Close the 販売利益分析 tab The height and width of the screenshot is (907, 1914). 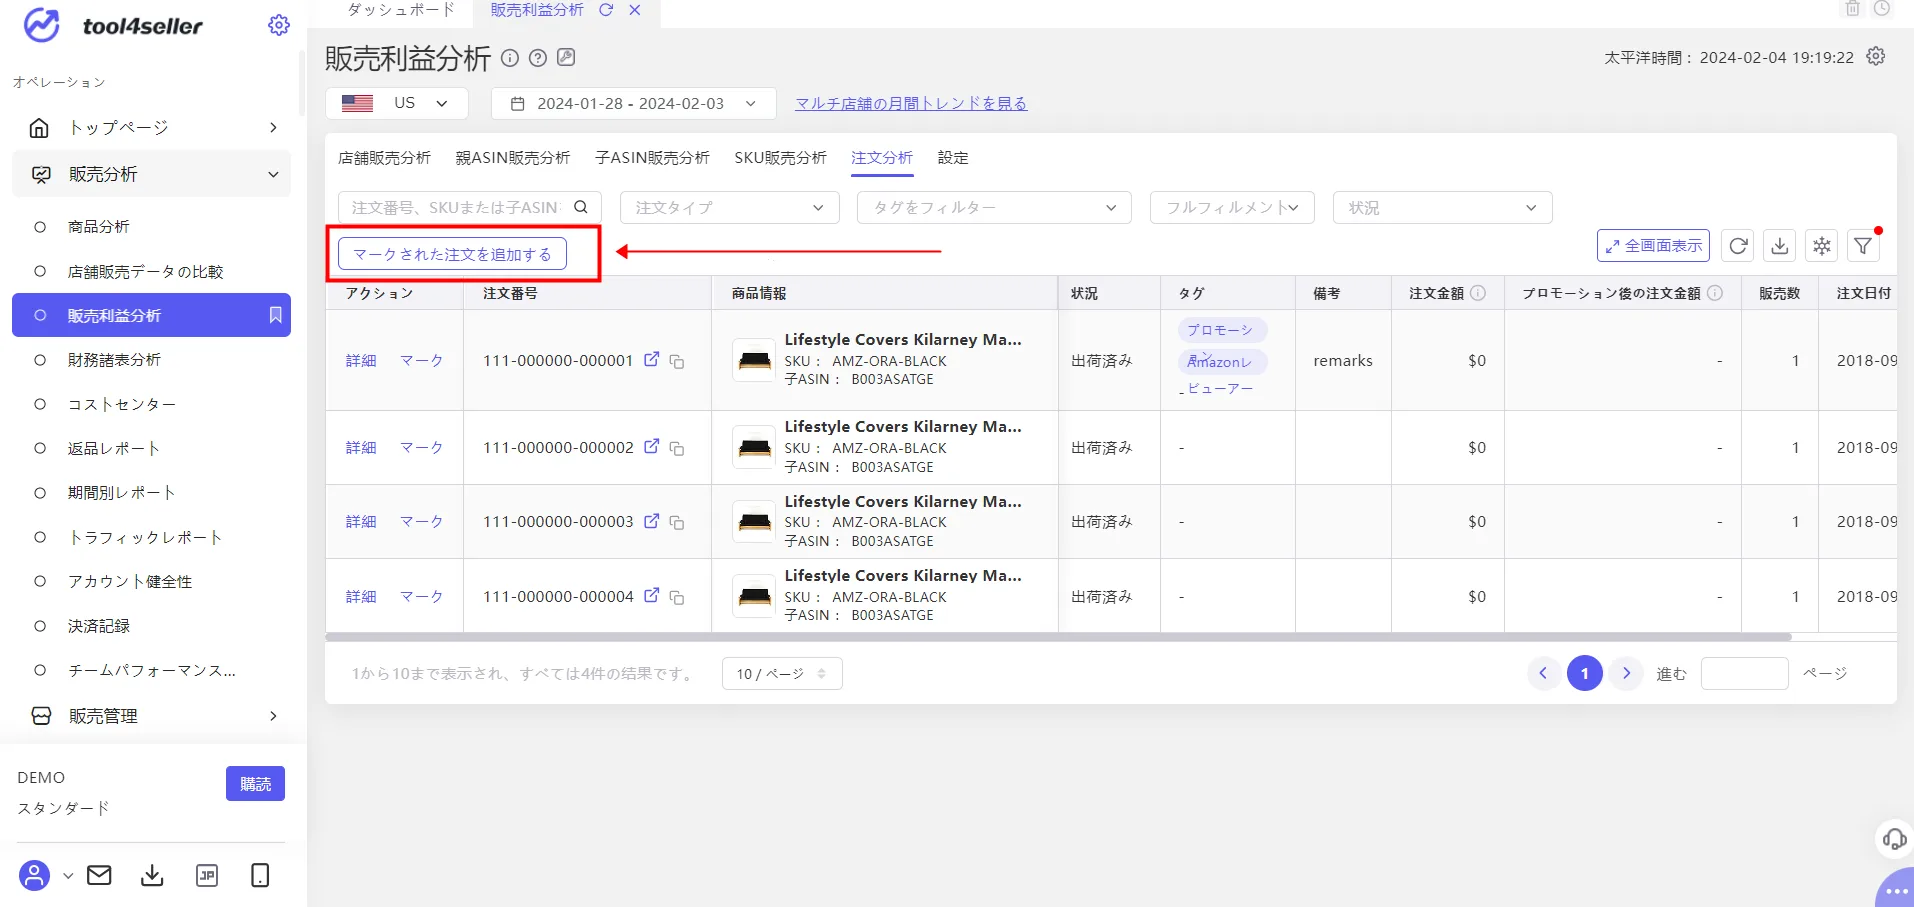pyautogui.click(x=635, y=10)
